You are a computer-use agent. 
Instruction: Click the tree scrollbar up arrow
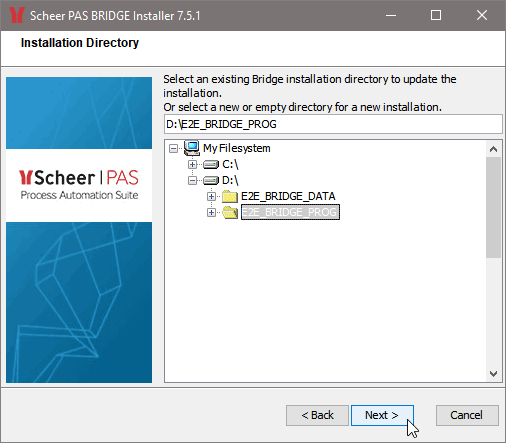[x=493, y=149]
